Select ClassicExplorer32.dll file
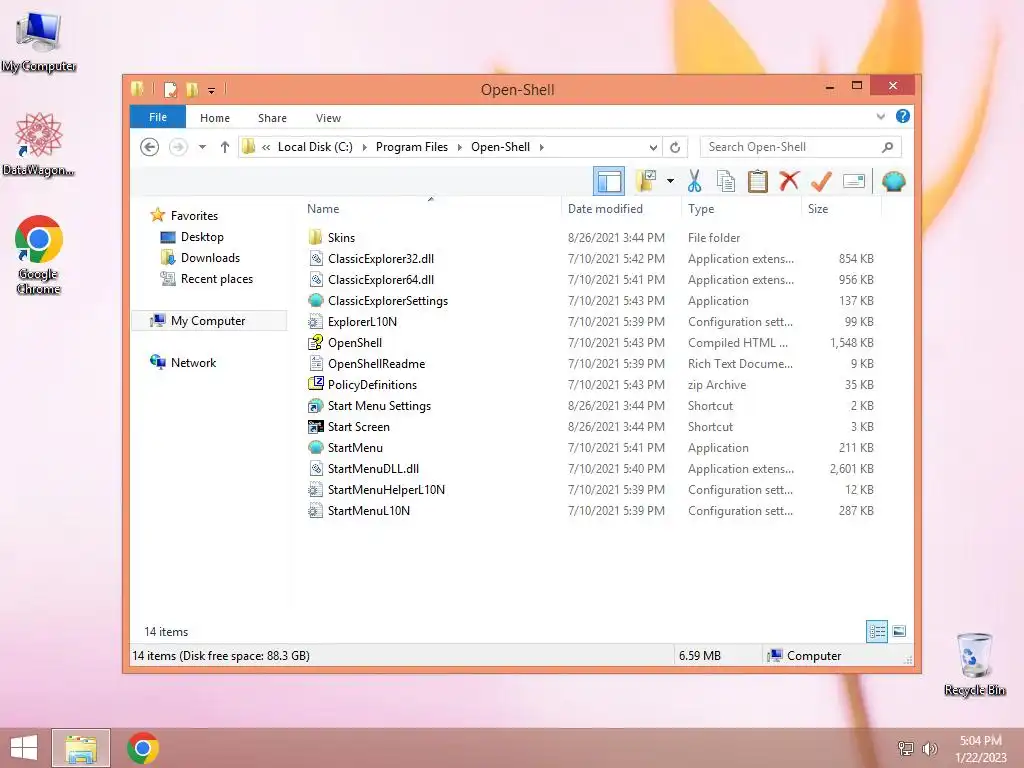The image size is (1024, 768). click(370, 259)
